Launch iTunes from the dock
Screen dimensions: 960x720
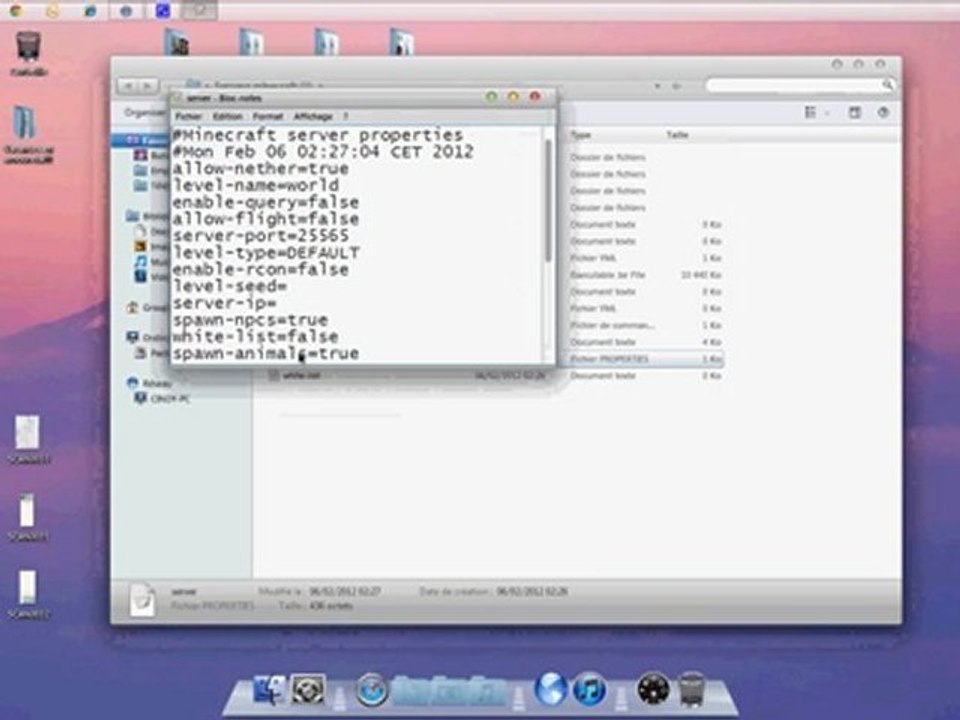point(589,689)
